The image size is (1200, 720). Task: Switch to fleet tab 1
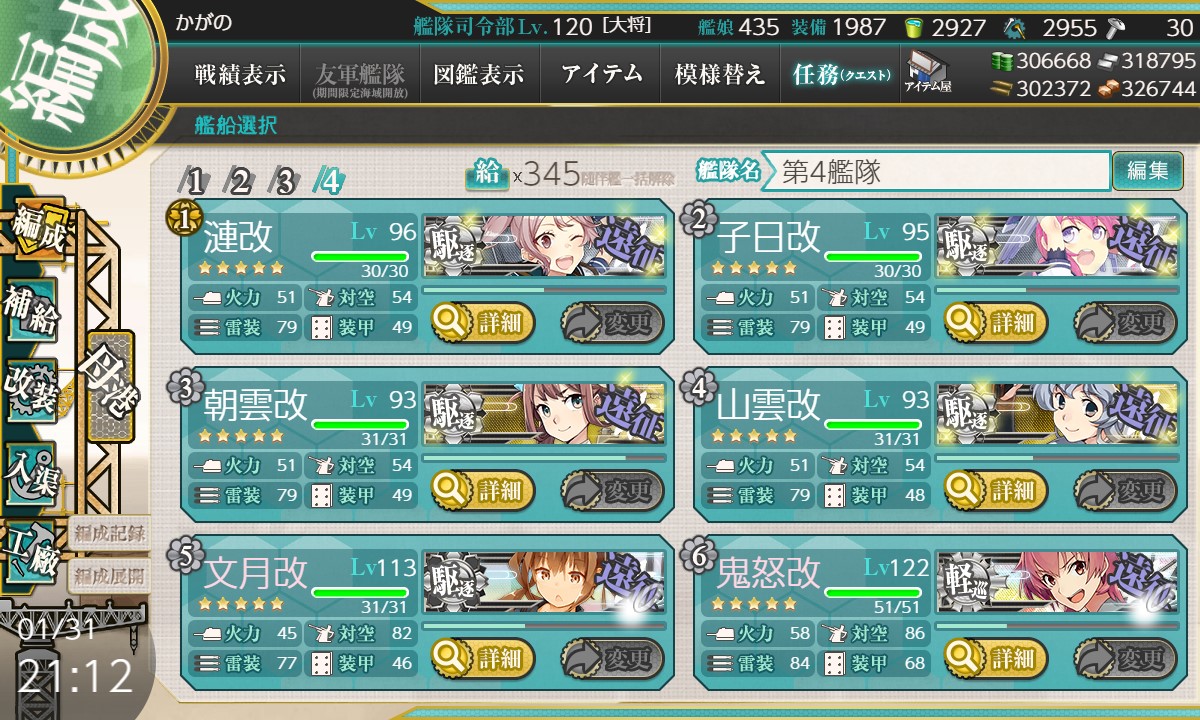[196, 181]
